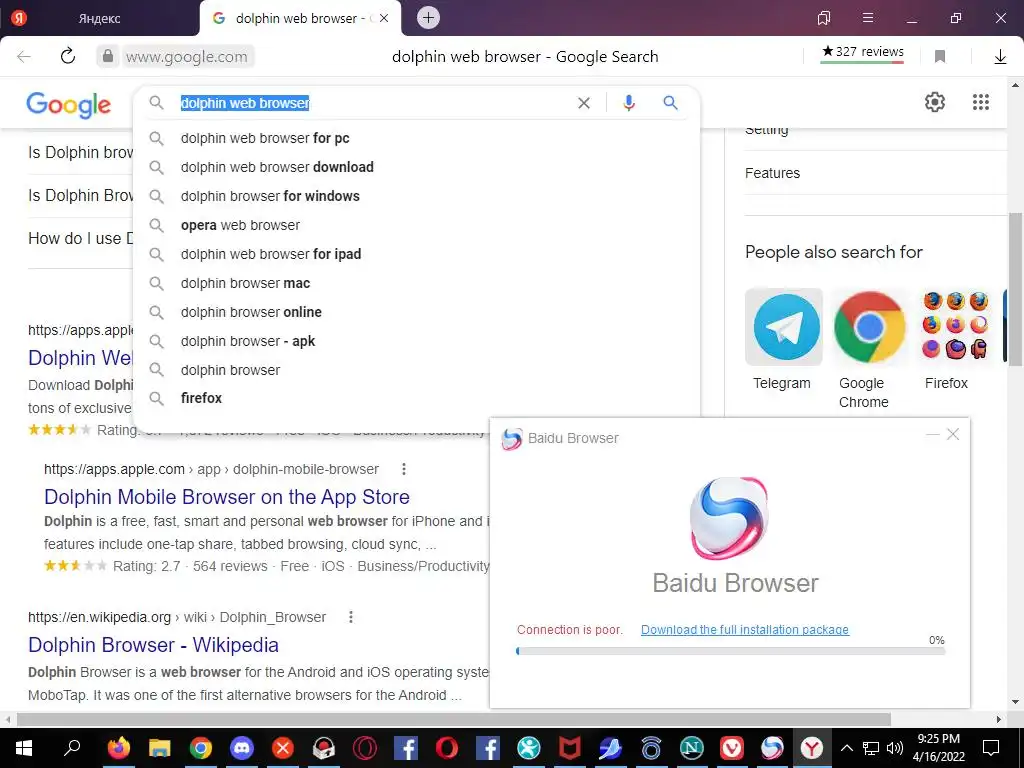1024x768 pixels.
Task: Click the Yandex logo icon in tab bar
Action: tap(19, 18)
